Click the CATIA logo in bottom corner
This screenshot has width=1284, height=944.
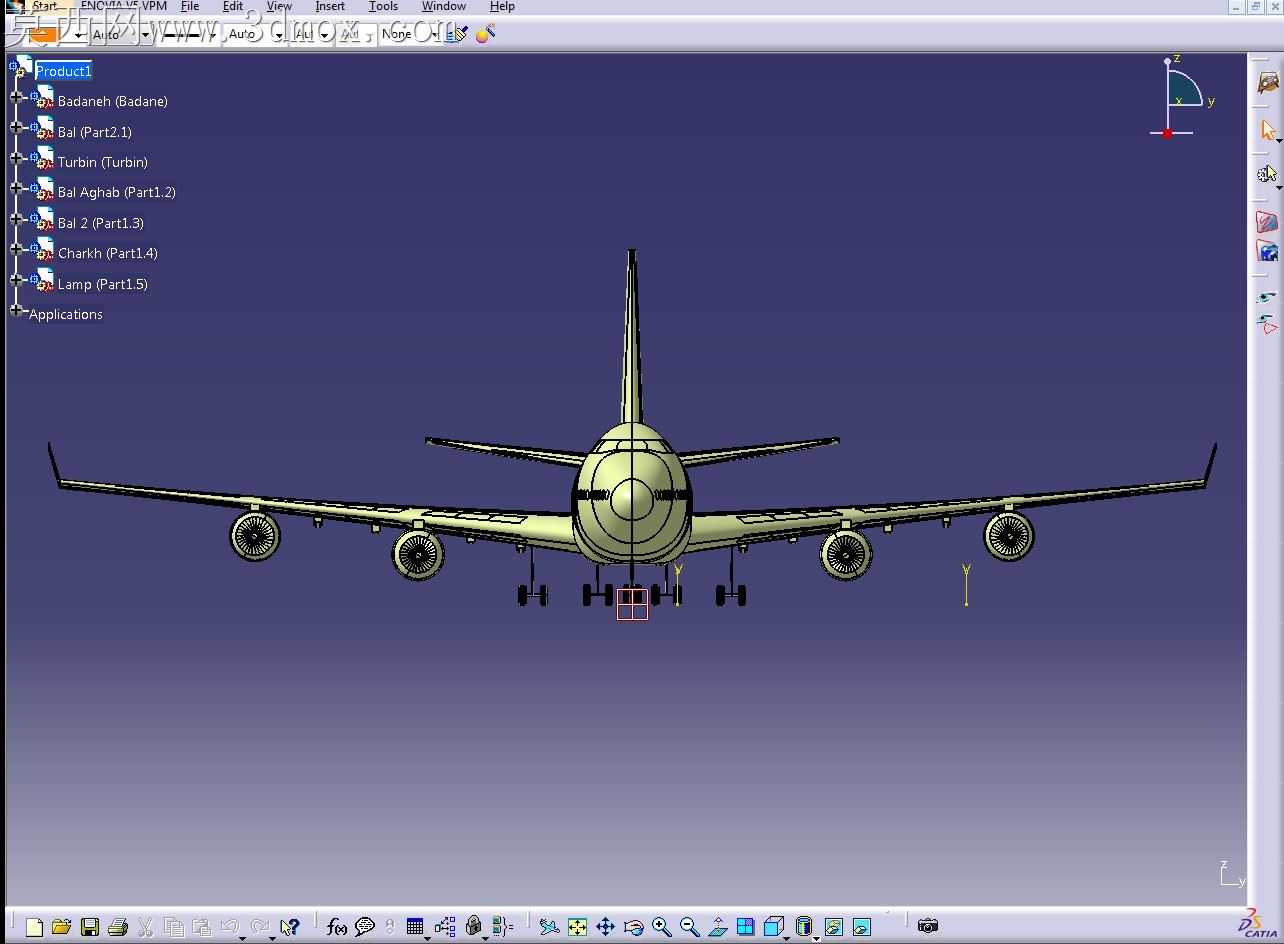coord(1258,924)
